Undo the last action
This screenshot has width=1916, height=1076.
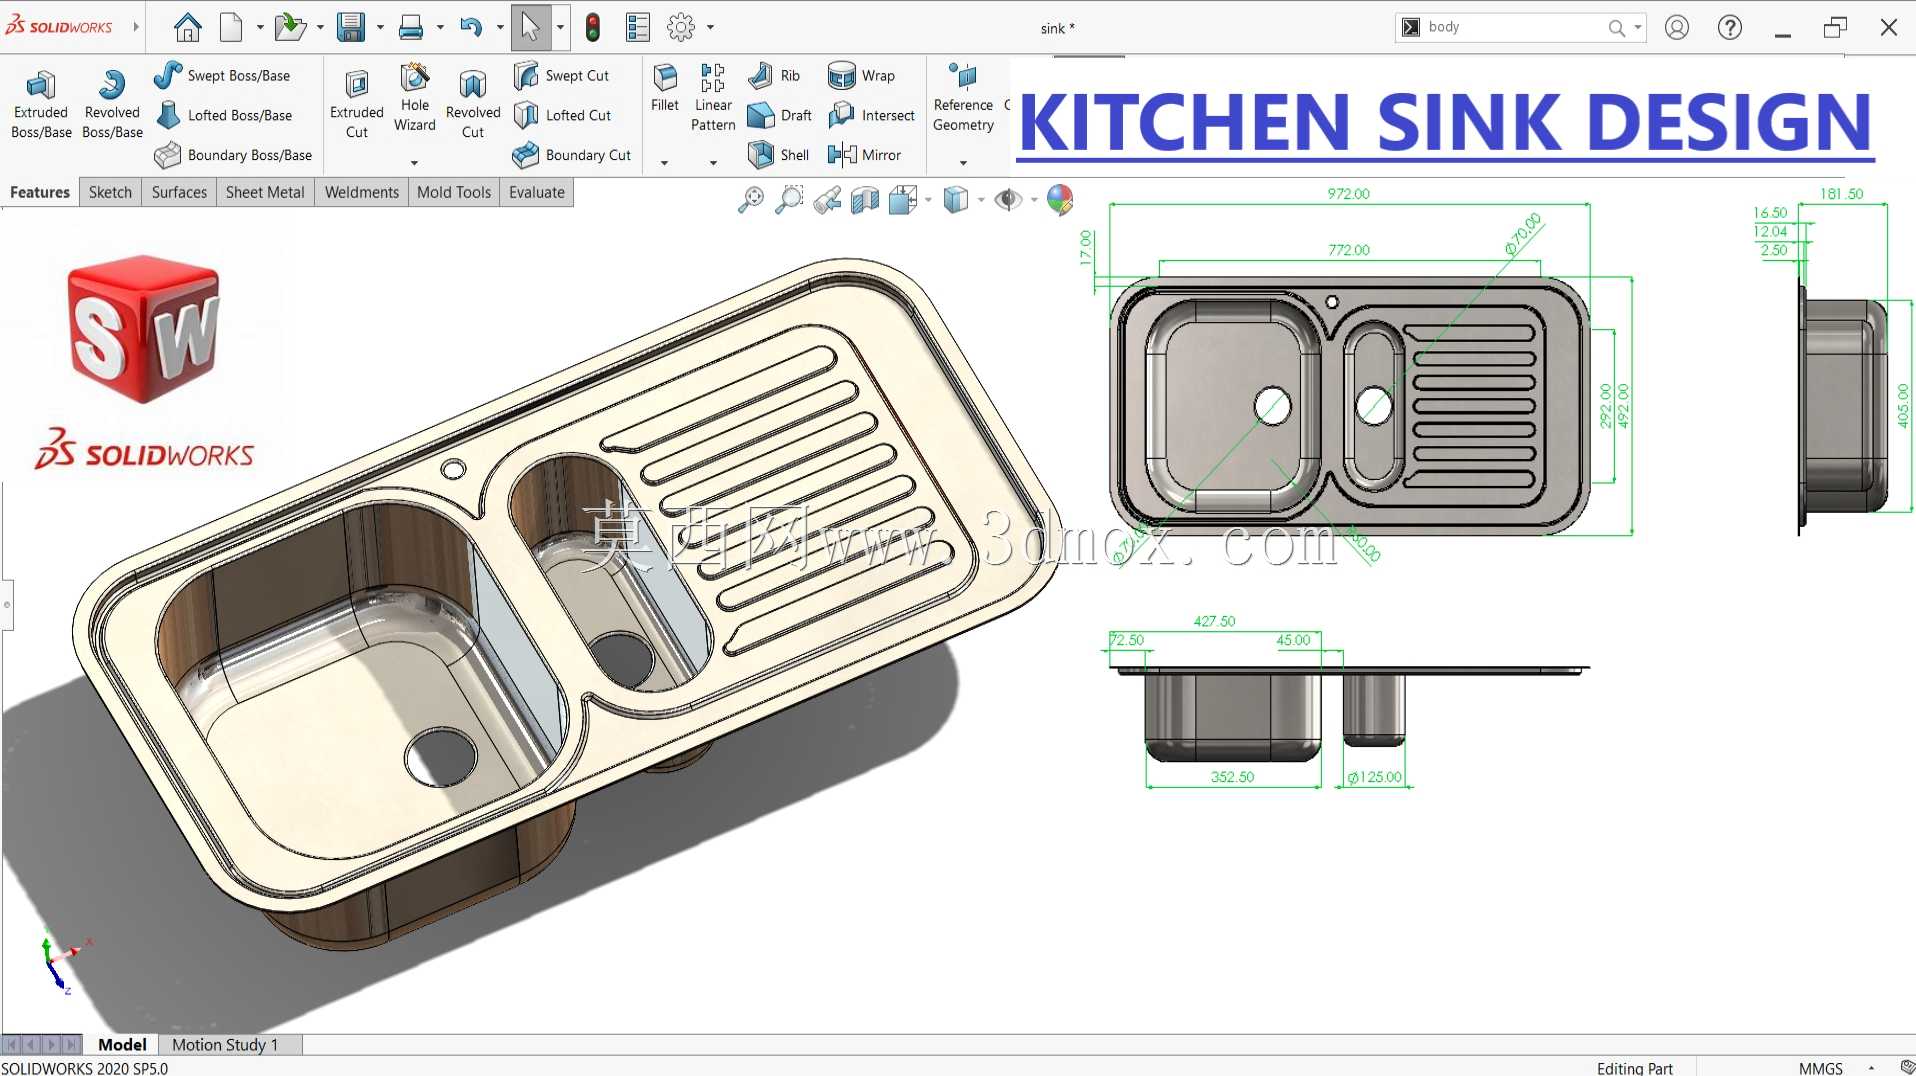[x=471, y=27]
